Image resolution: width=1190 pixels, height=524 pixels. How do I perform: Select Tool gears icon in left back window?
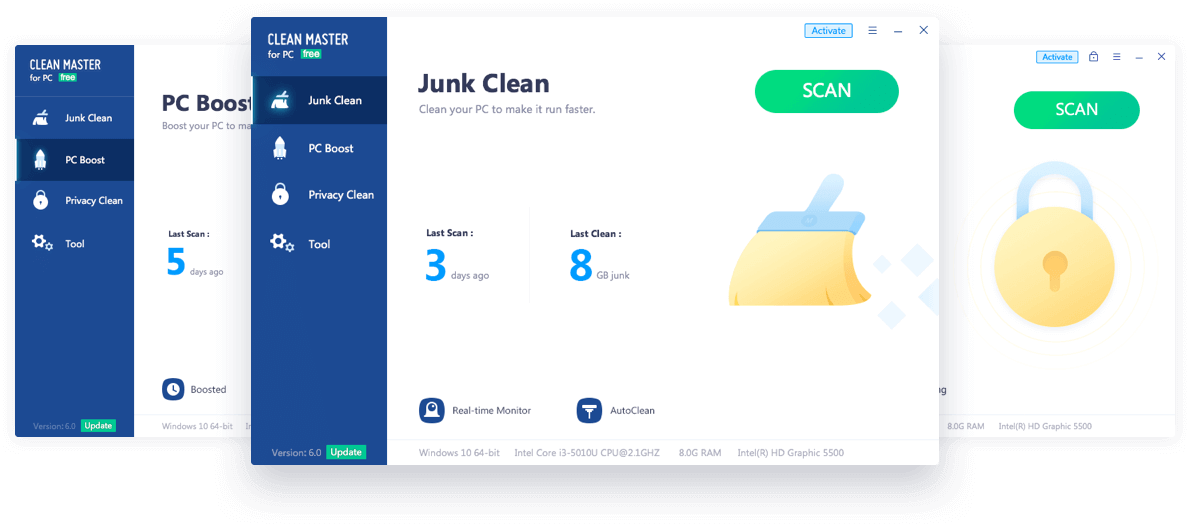pyautogui.click(x=42, y=243)
